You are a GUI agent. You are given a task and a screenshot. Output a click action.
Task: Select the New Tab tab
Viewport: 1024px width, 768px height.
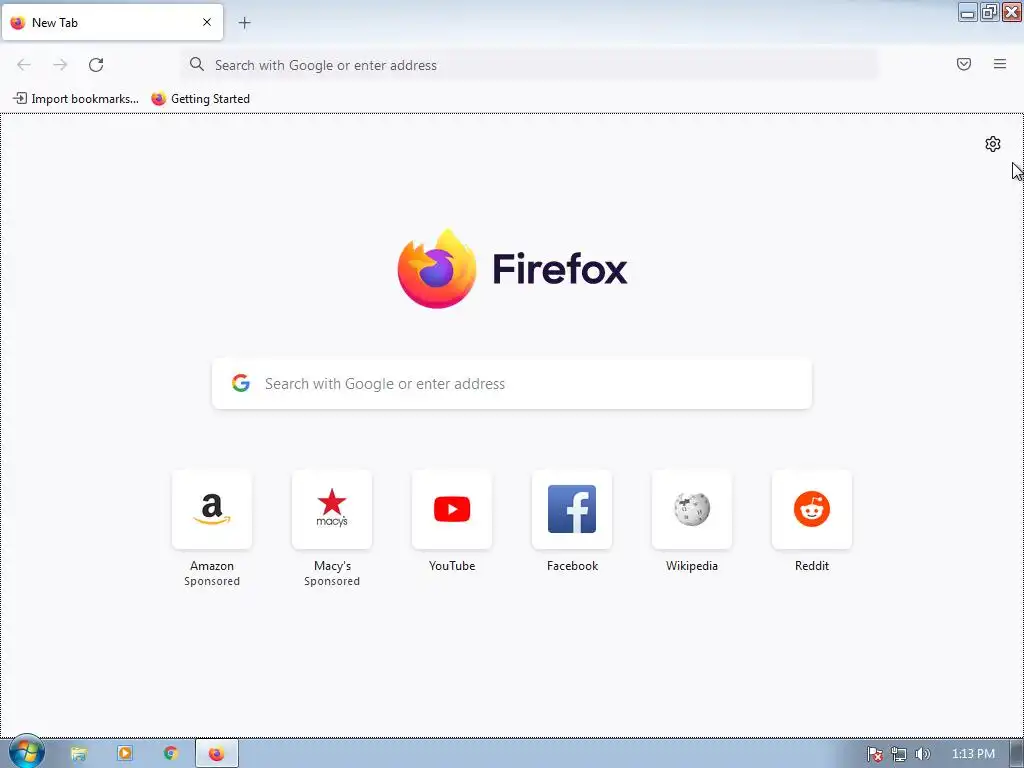(x=112, y=22)
